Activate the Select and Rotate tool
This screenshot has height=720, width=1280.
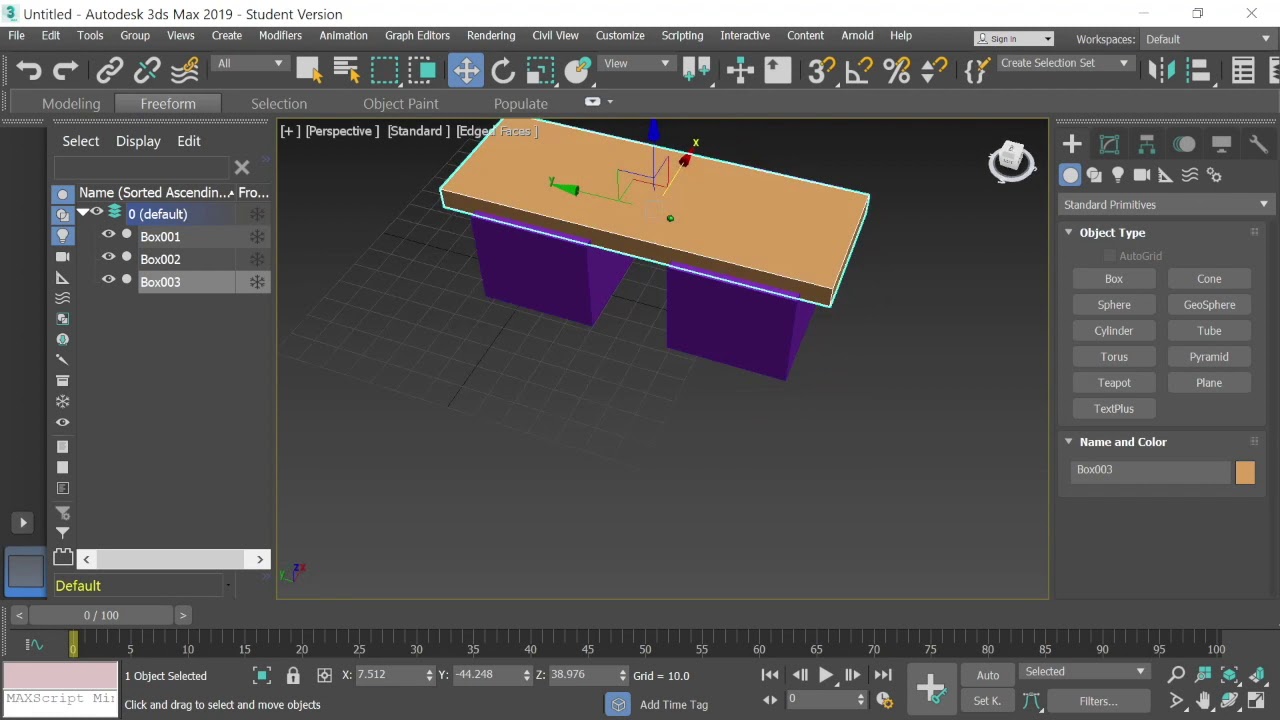point(503,70)
